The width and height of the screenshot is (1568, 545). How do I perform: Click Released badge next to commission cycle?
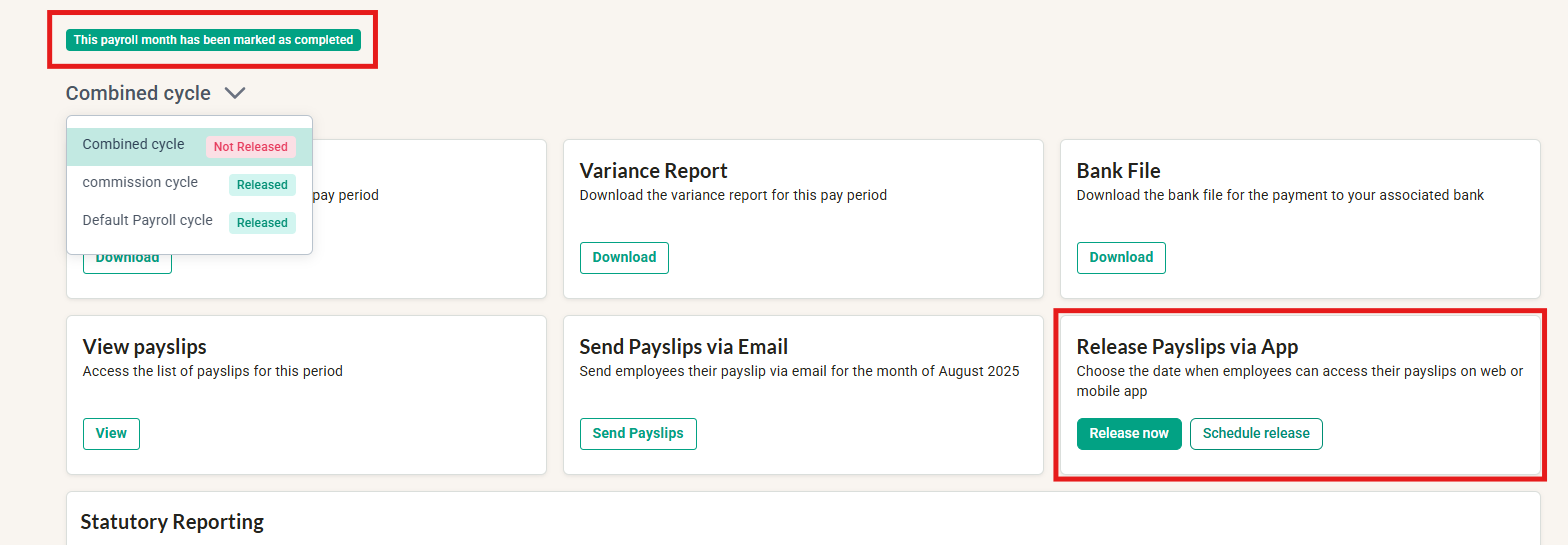[262, 185]
